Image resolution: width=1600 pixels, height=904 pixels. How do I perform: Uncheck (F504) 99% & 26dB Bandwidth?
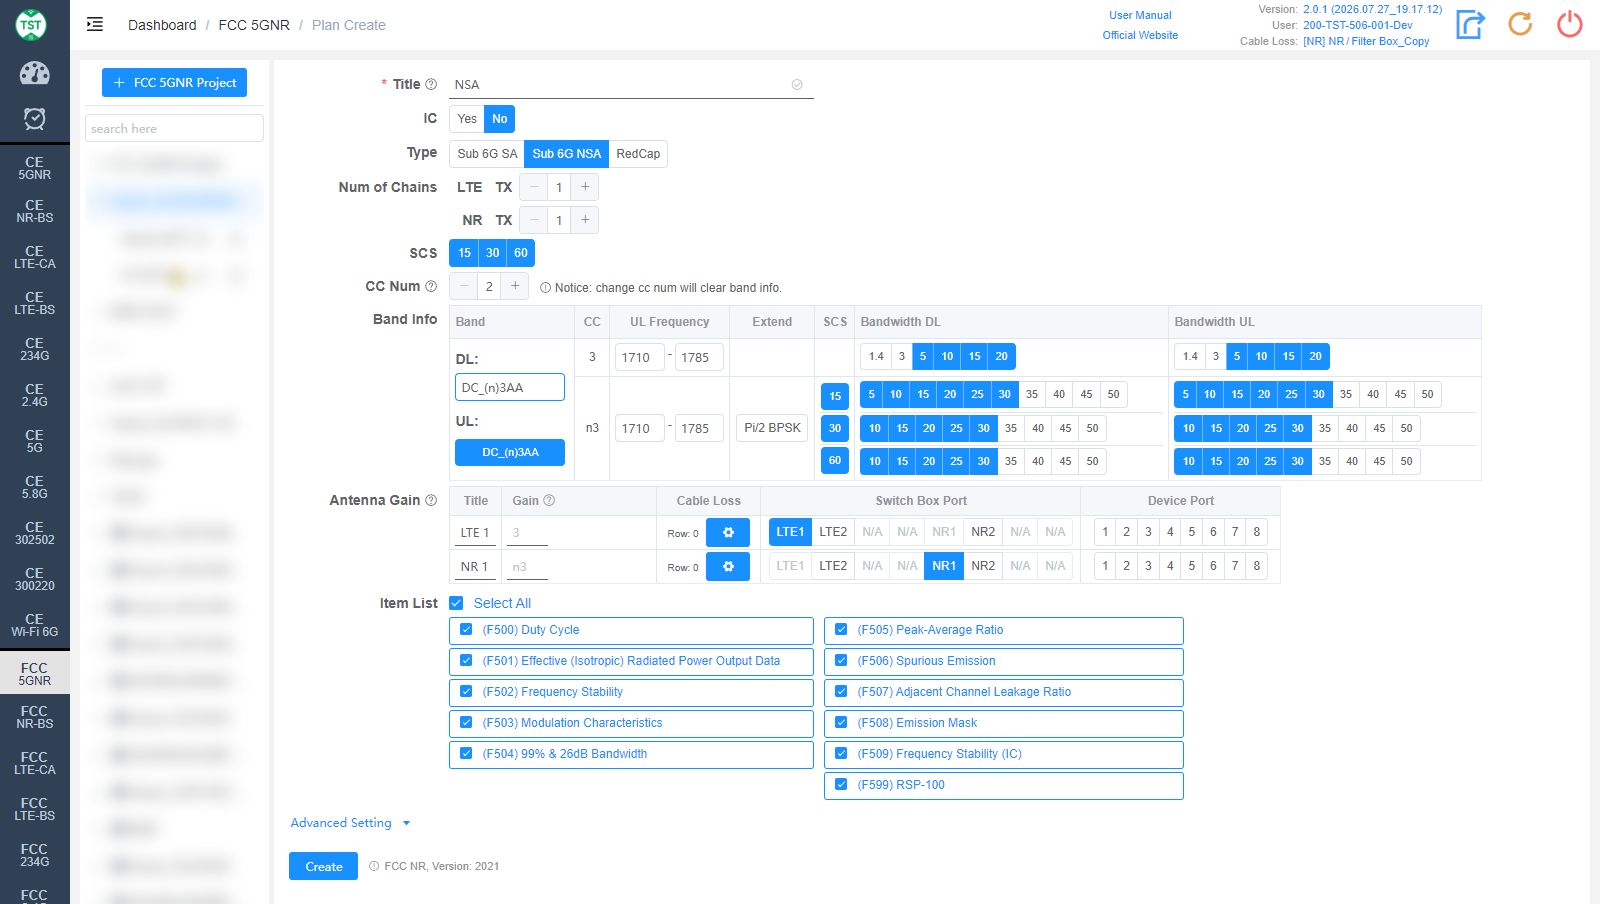pyautogui.click(x=466, y=754)
